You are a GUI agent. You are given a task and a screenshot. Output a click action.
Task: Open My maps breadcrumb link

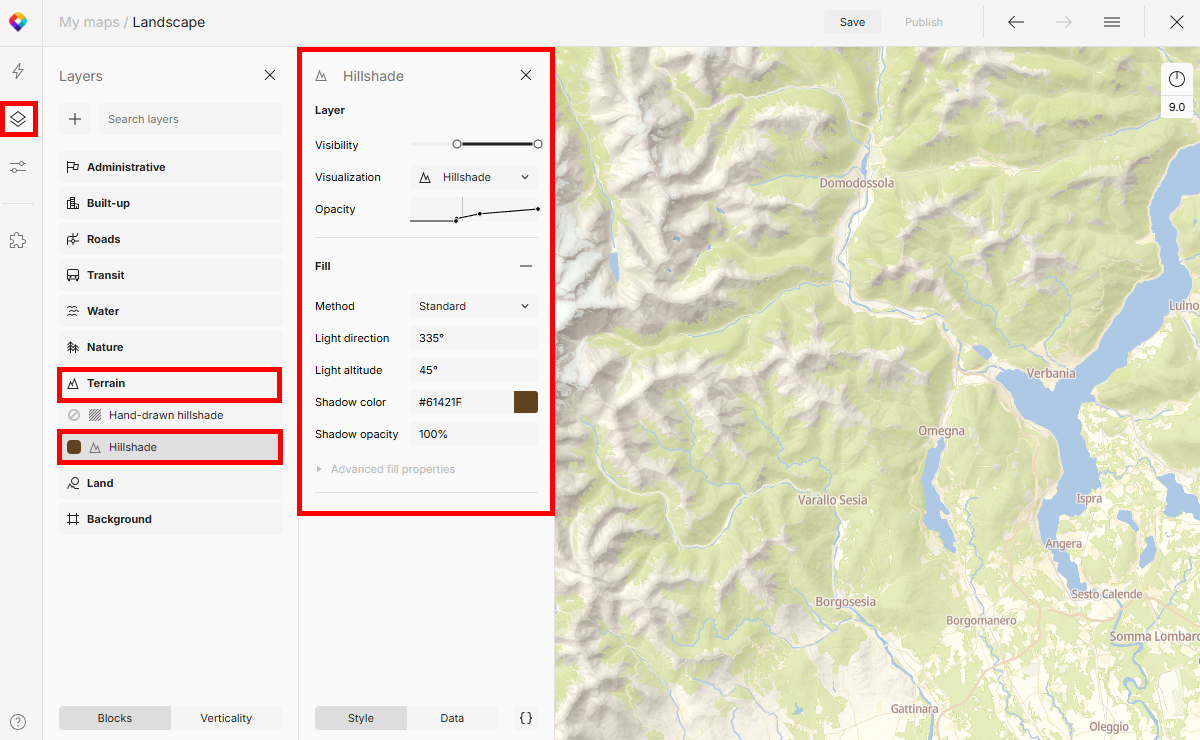(x=88, y=21)
